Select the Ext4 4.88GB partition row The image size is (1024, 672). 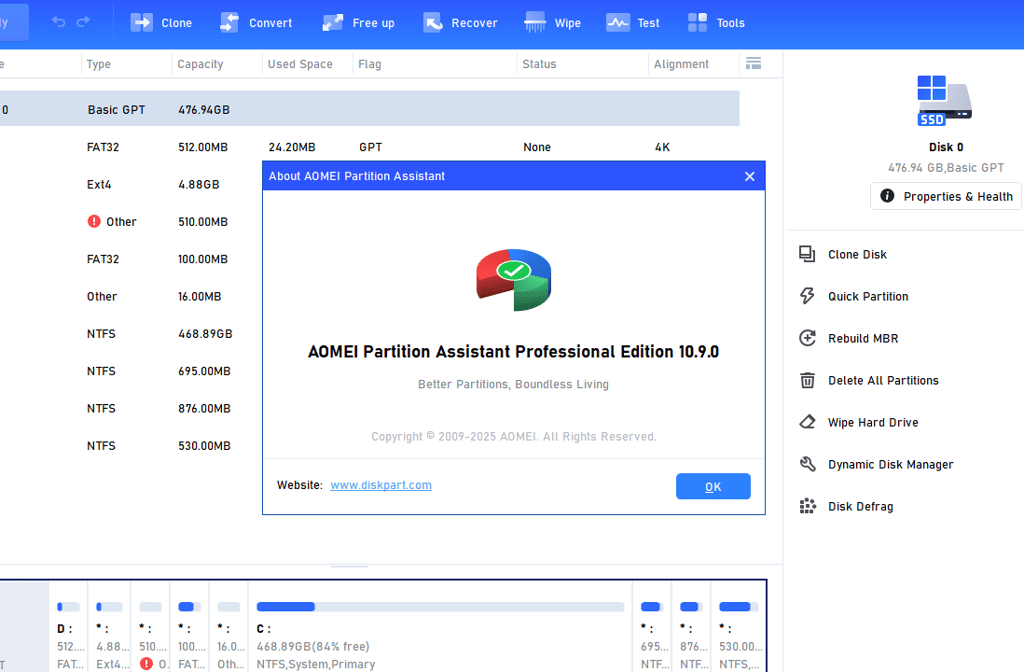click(131, 185)
